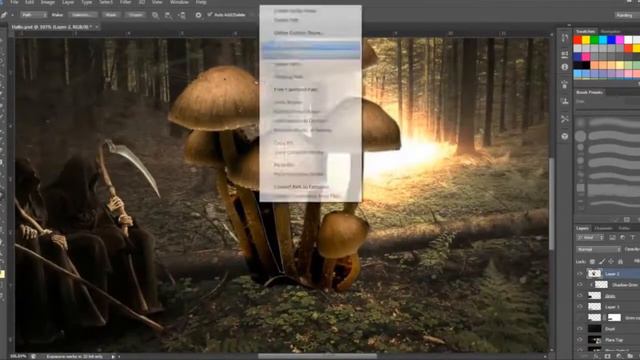Toggle visibility of Layer 1
This screenshot has height=360, width=640.
tap(580, 307)
